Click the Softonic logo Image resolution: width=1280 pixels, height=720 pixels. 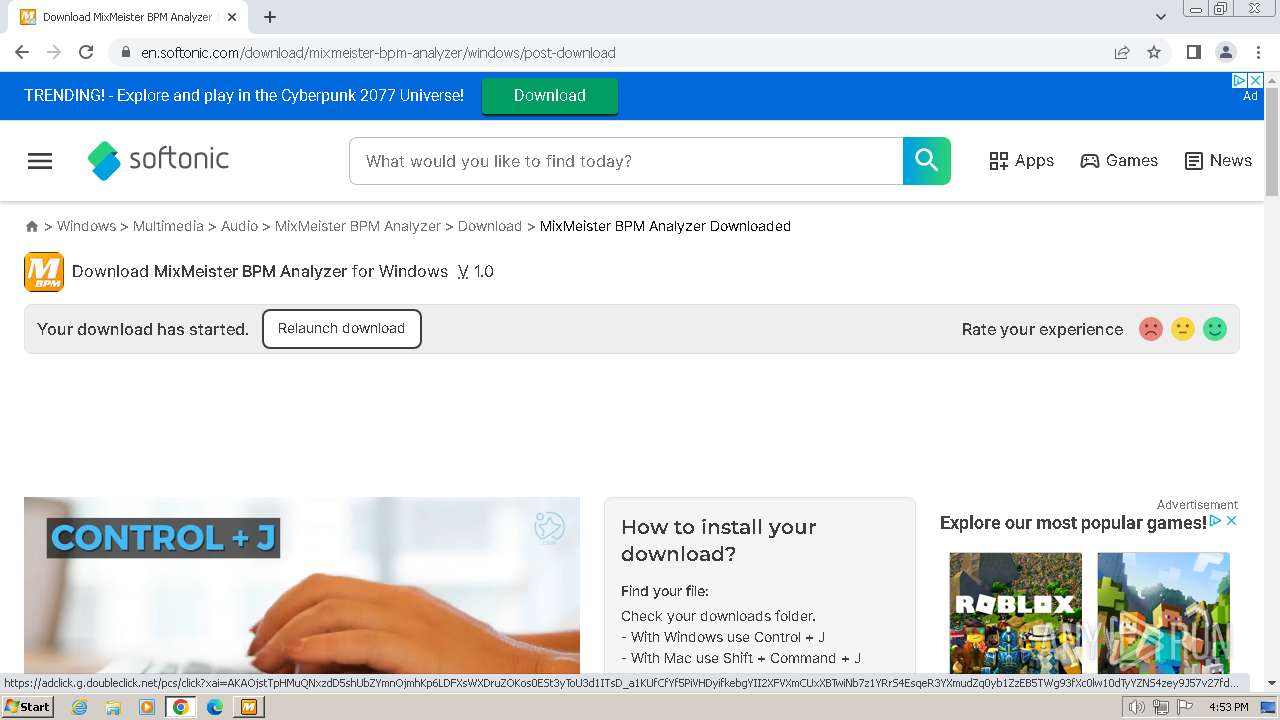(x=158, y=160)
